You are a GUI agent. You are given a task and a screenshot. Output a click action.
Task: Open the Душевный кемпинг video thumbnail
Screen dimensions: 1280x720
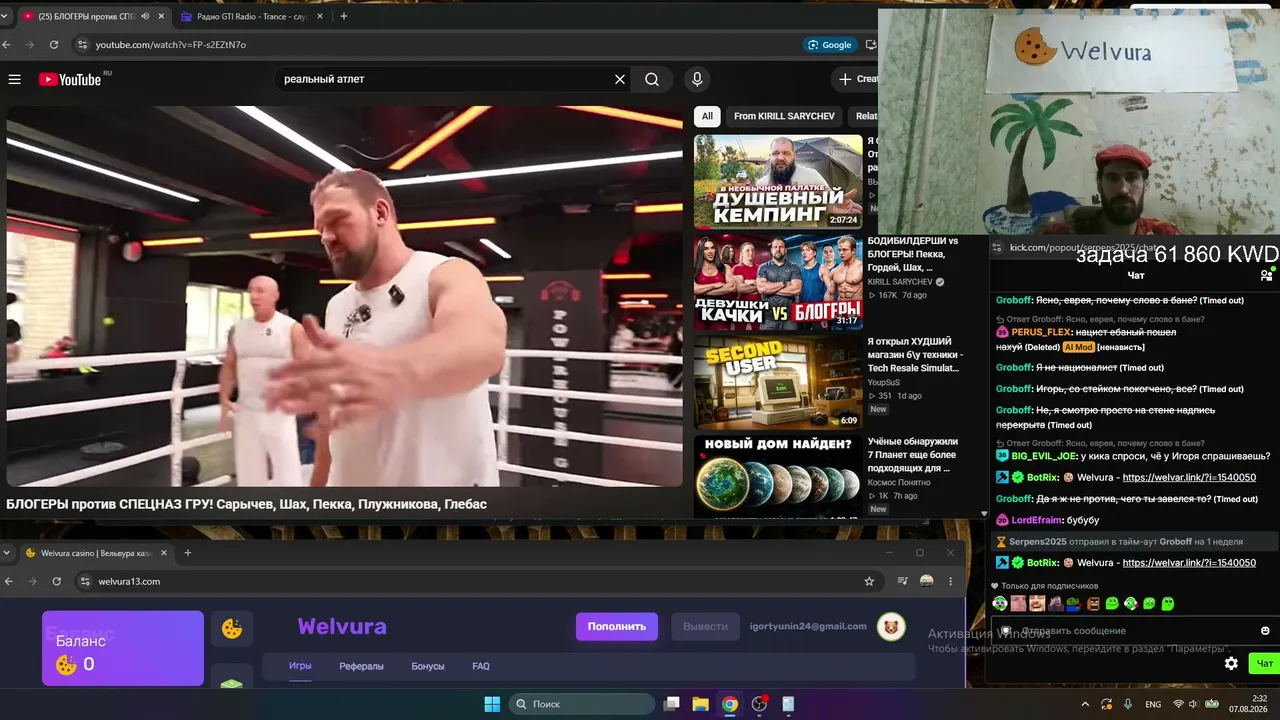778,182
